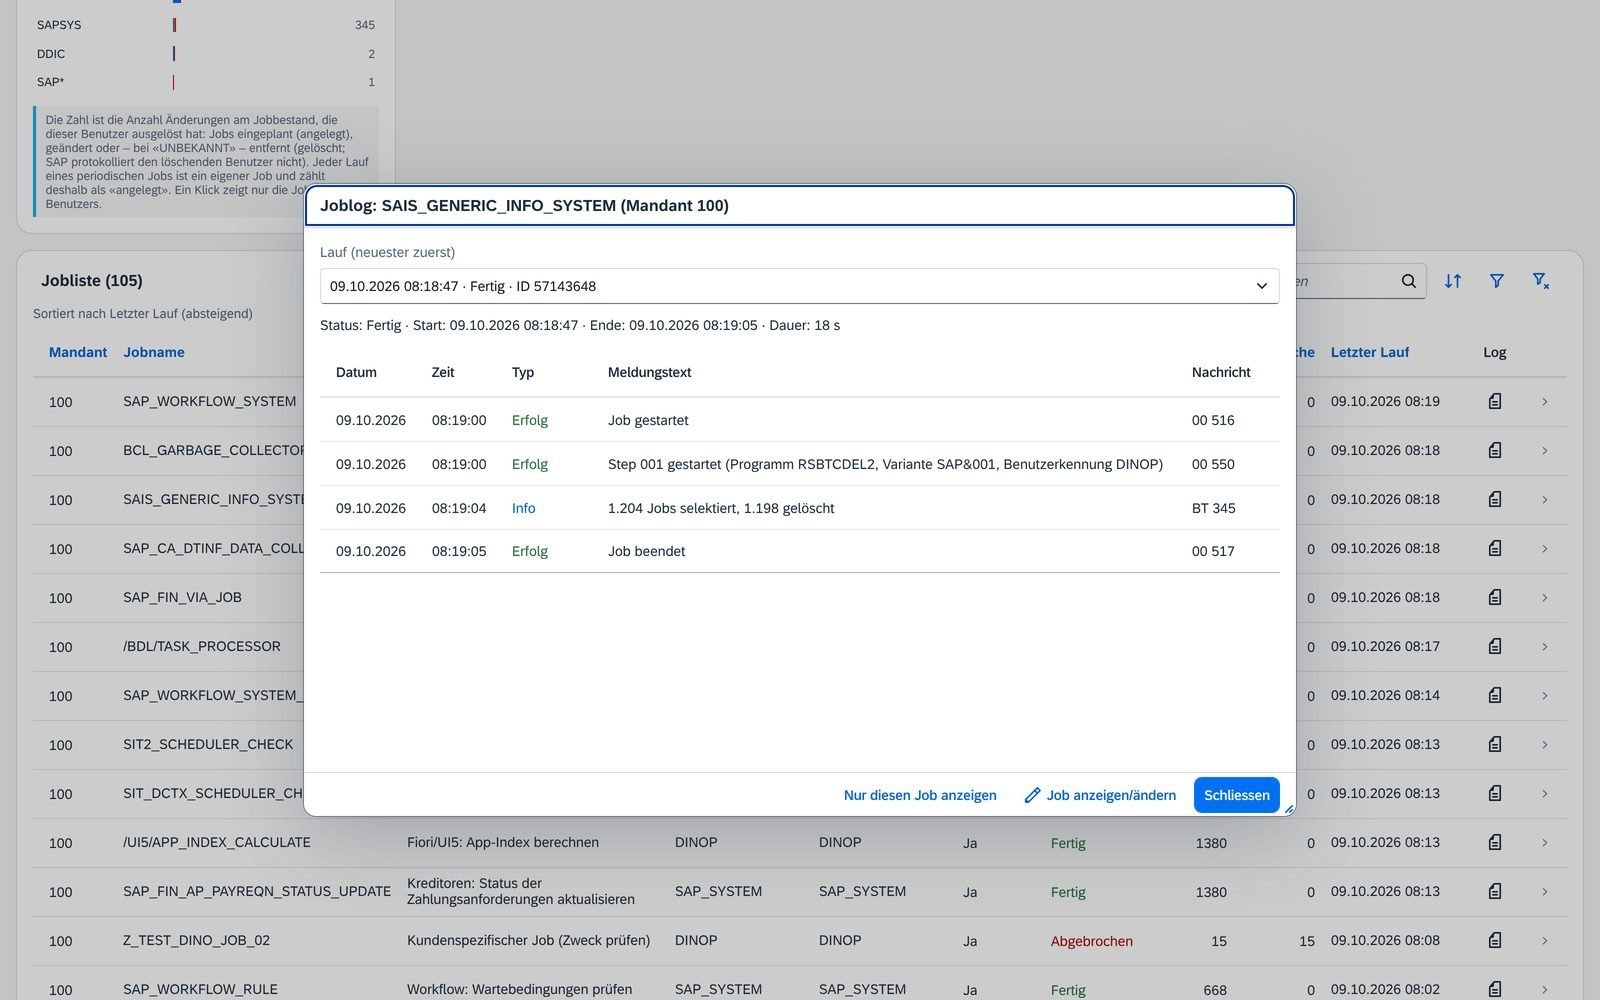This screenshot has width=1600, height=1000.
Task: Click the filter icon in Jobliste toolbar
Action: 1497,281
